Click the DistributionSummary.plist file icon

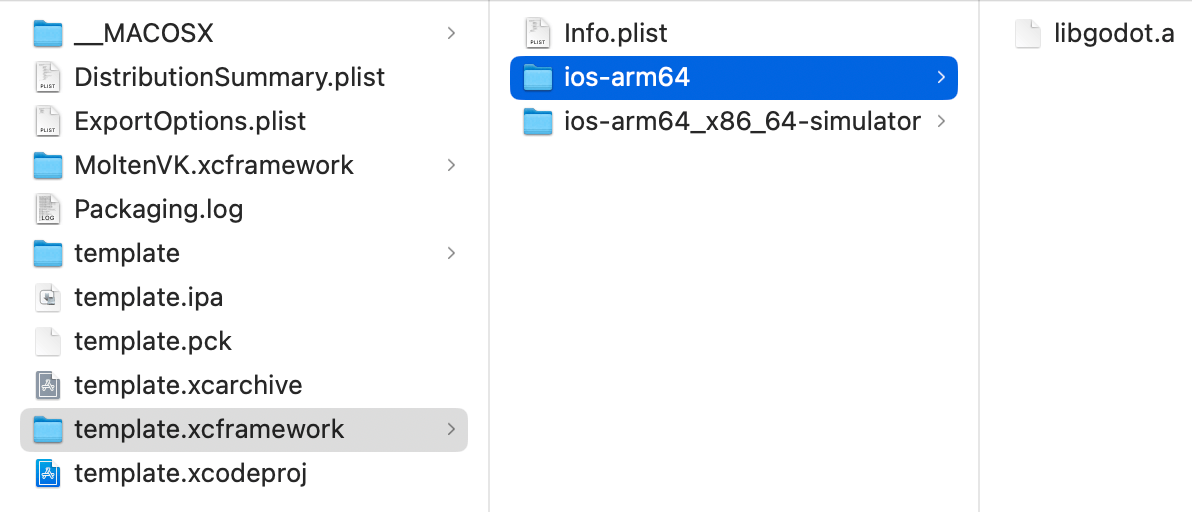coord(48,77)
